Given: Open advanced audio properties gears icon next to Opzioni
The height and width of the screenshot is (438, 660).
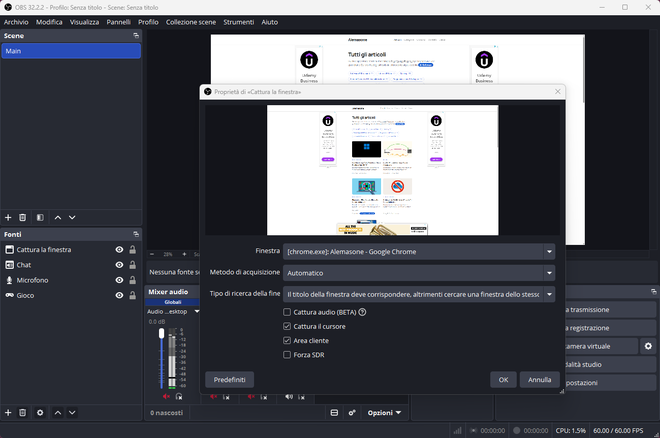Looking at the screenshot, I should (352, 413).
